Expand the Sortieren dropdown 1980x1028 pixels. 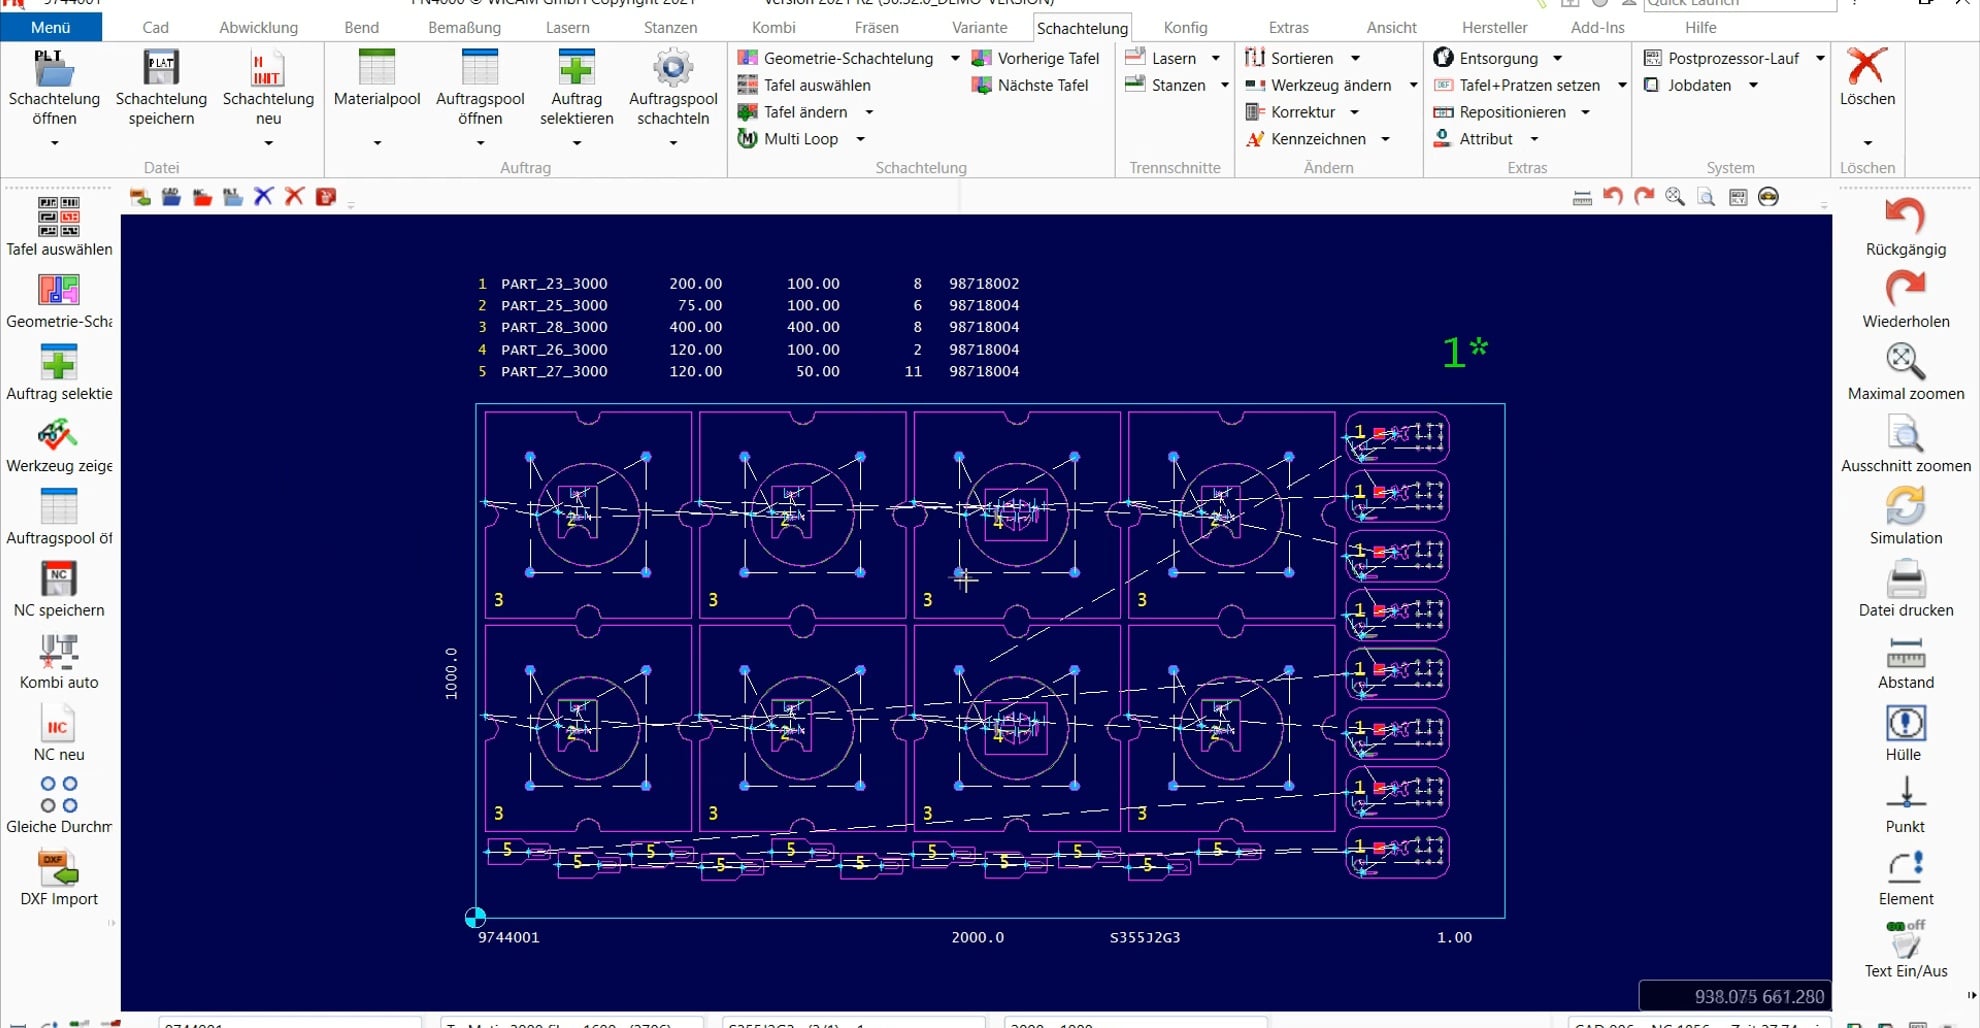[1355, 58]
